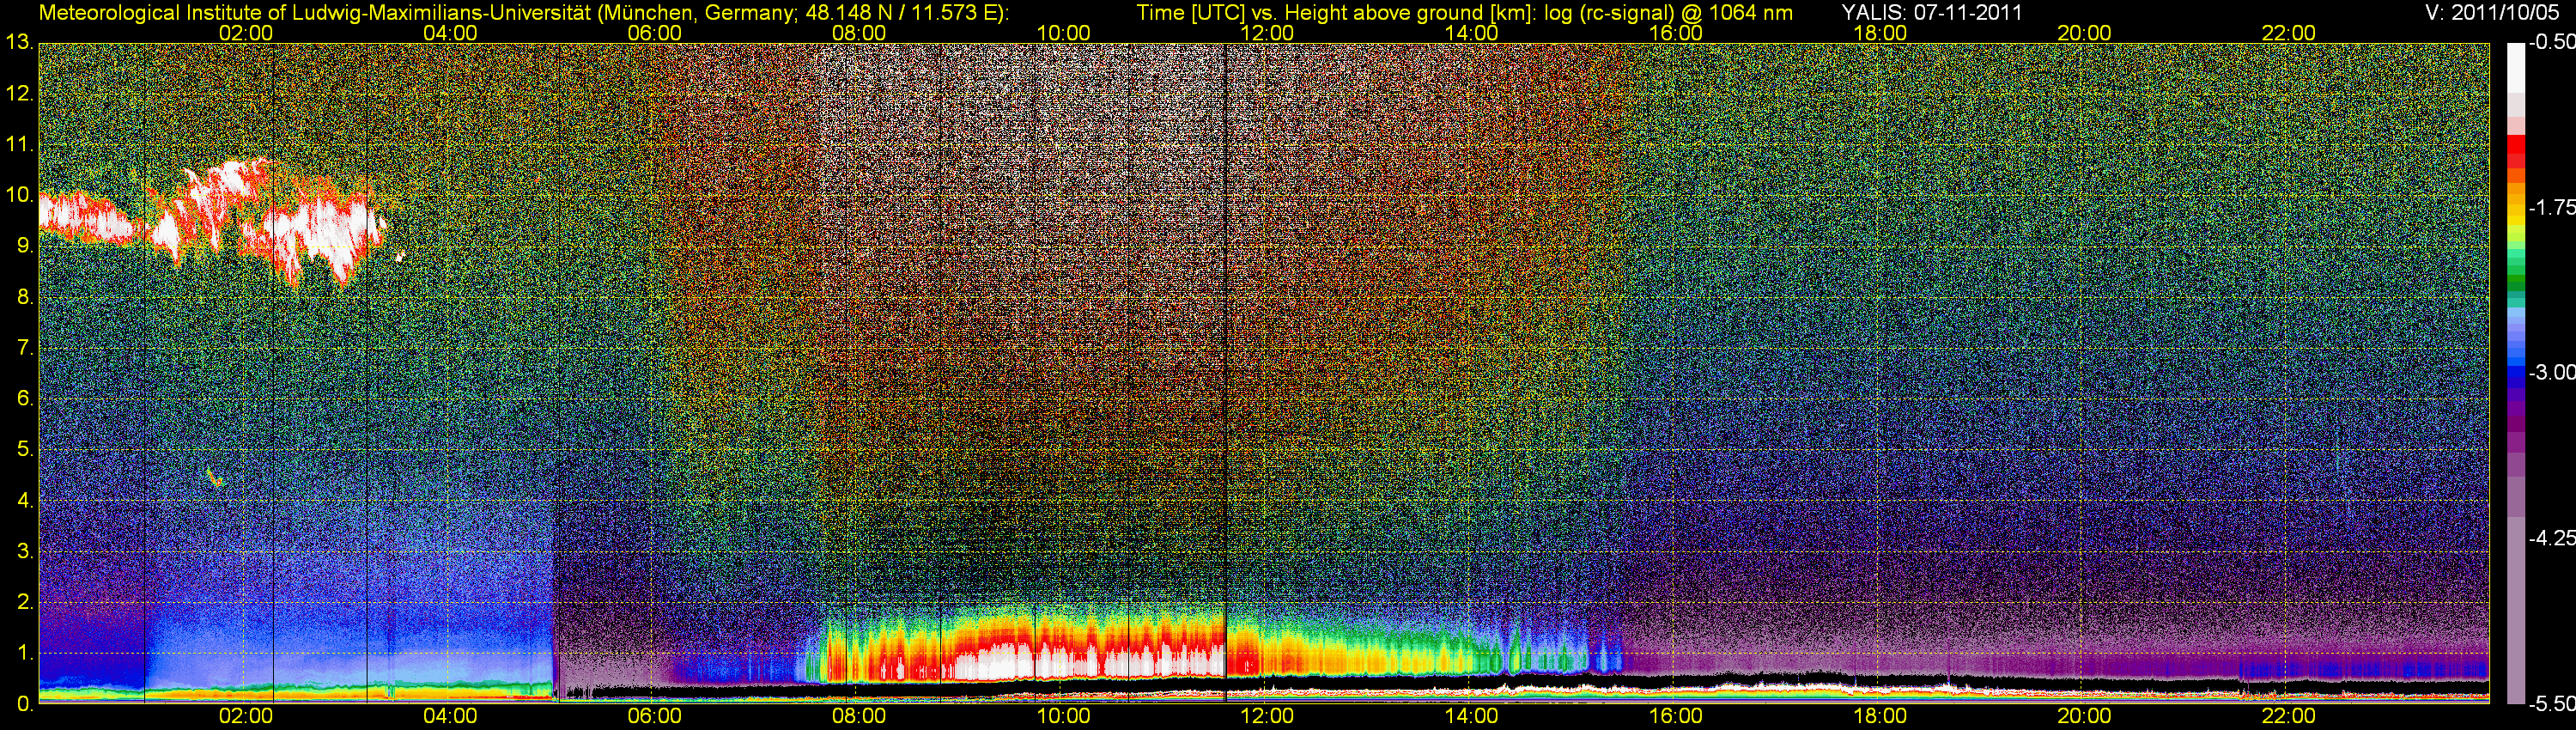Click the 'Meteorological Institute of Ludwig-Maximilians-Universität' title text
The image size is (2576, 730).
[x=315, y=13]
